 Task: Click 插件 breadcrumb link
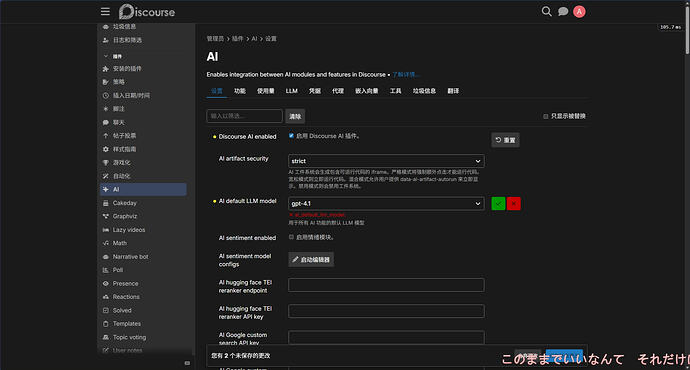point(237,39)
